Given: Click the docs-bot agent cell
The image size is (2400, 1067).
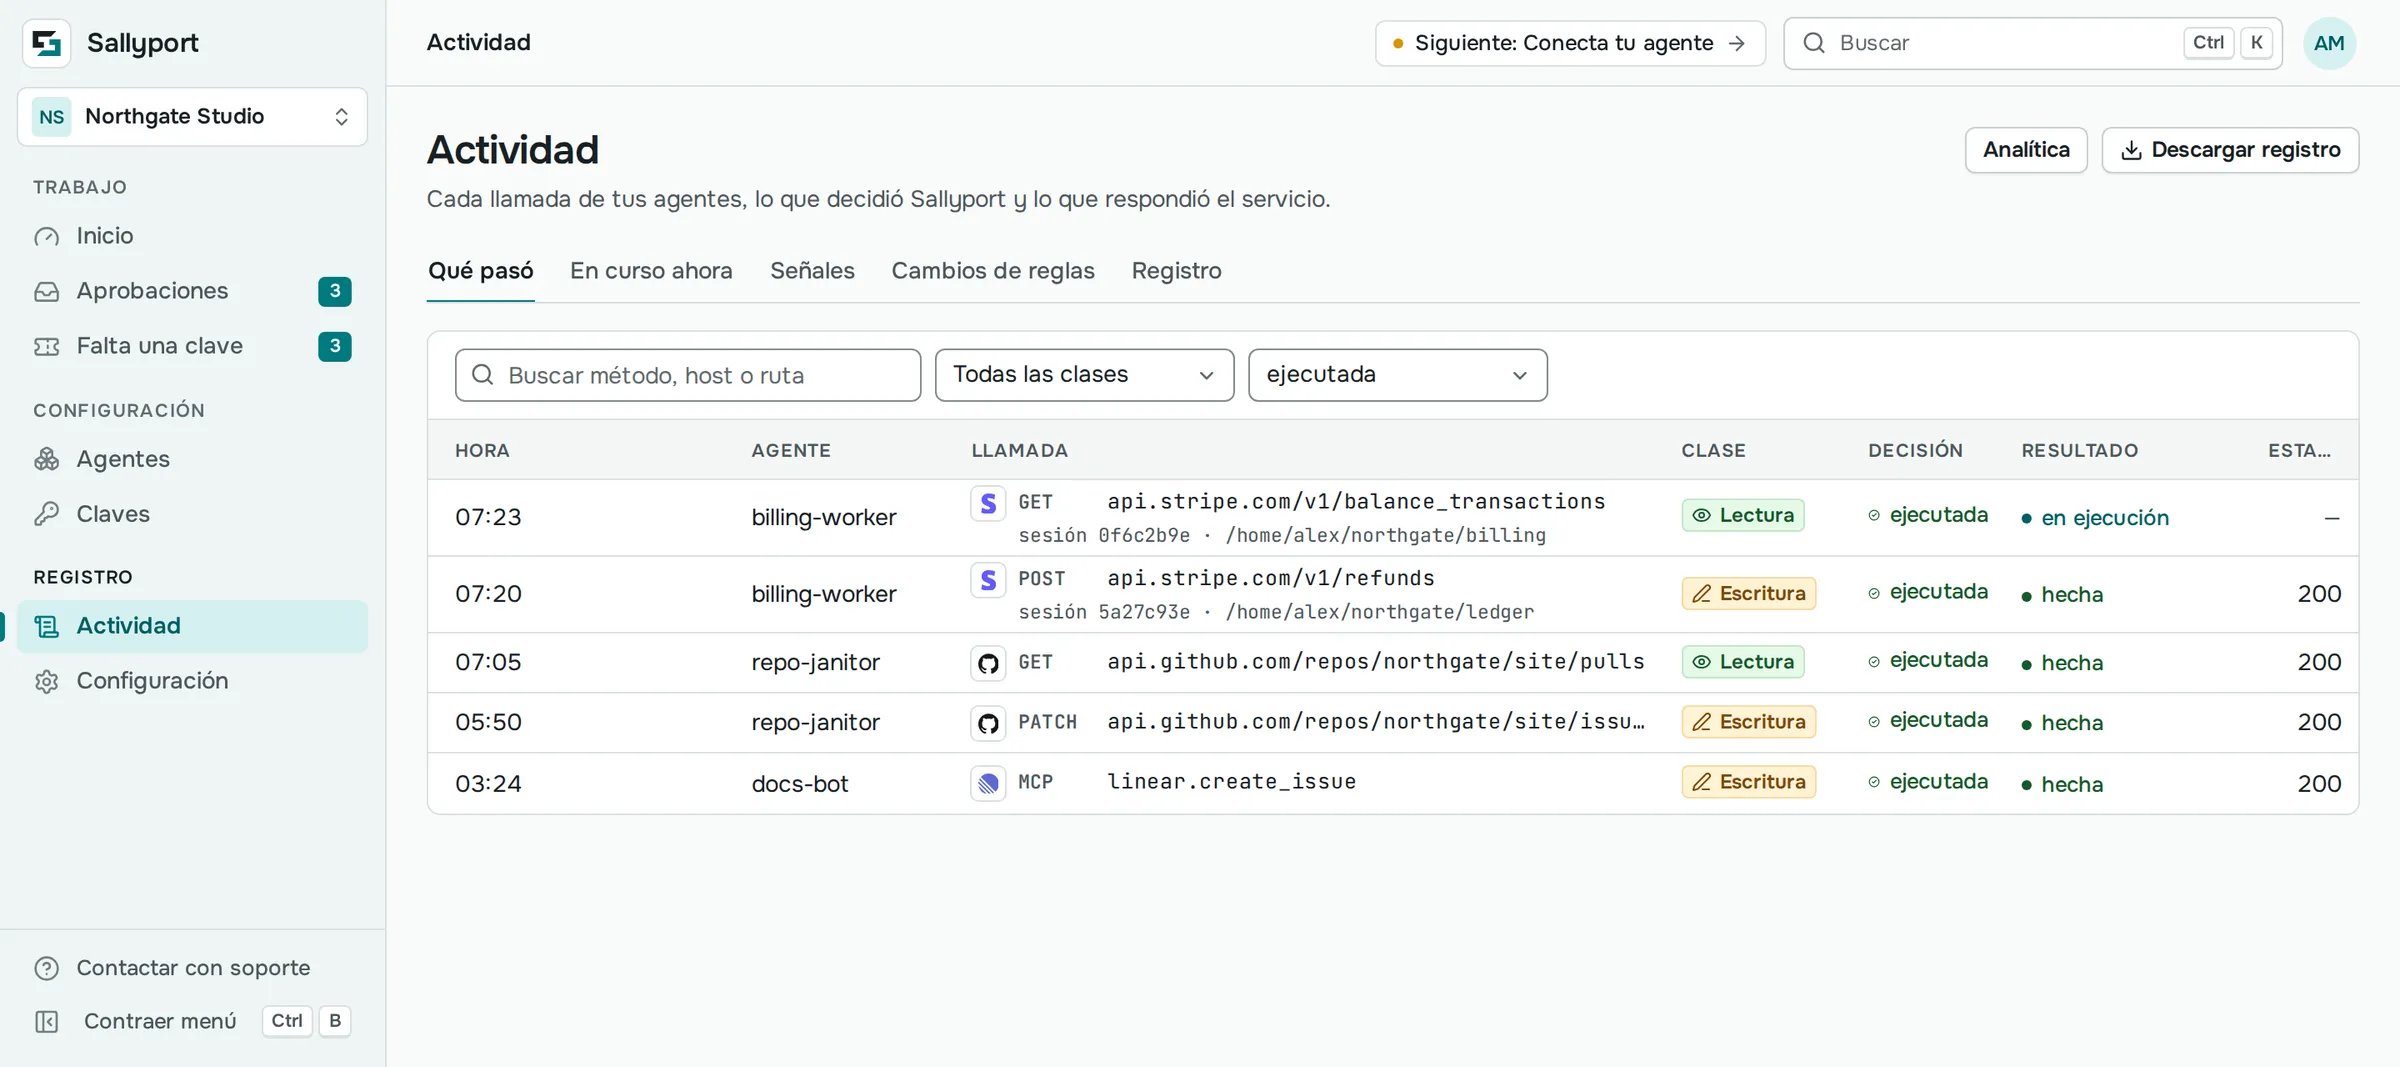Looking at the screenshot, I should 799,784.
